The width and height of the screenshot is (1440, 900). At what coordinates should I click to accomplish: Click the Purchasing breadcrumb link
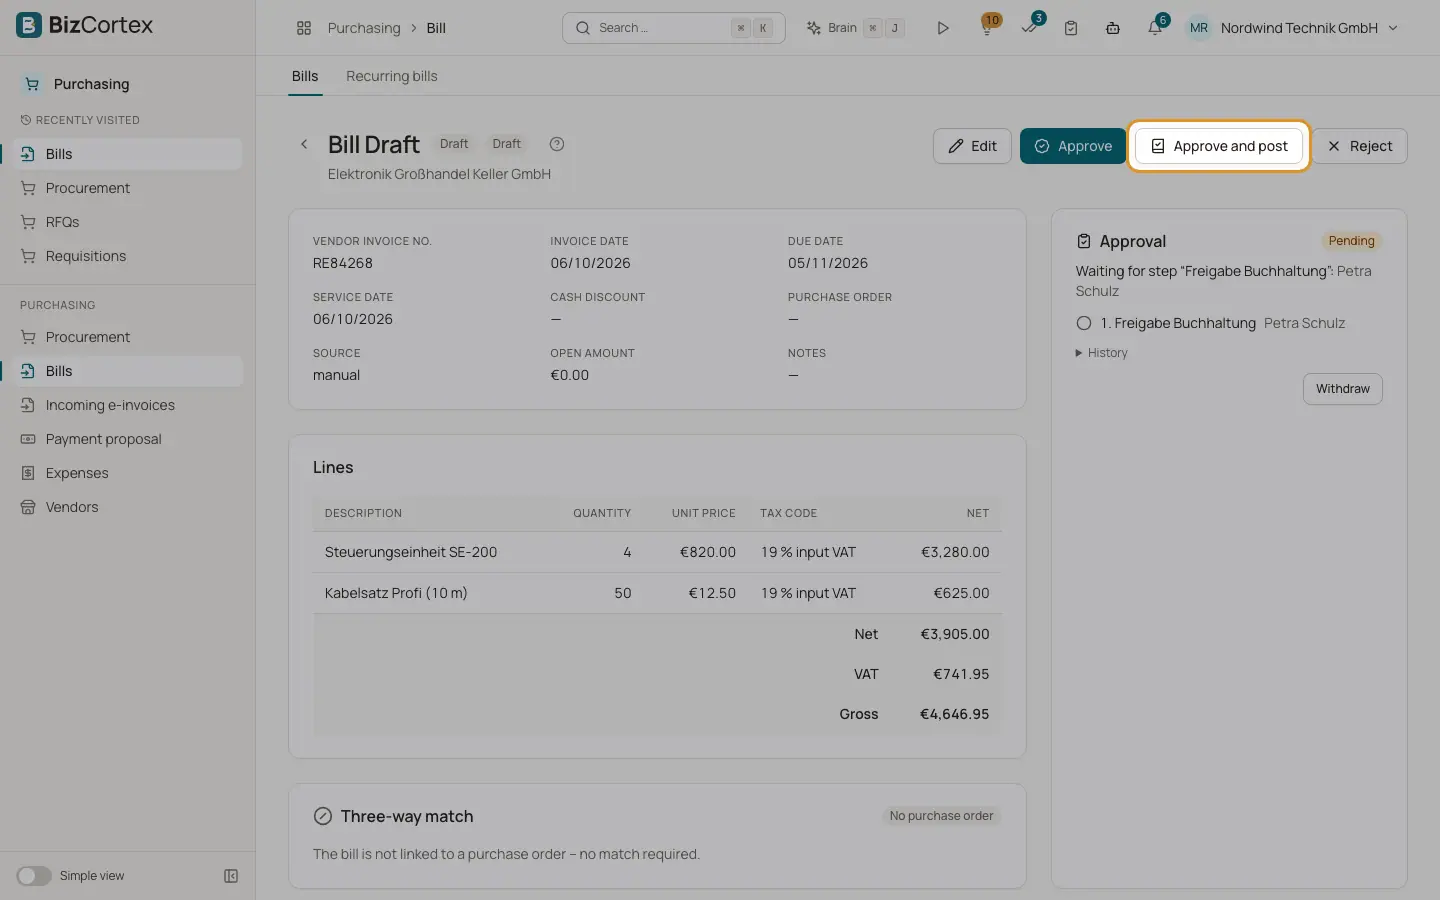[364, 28]
